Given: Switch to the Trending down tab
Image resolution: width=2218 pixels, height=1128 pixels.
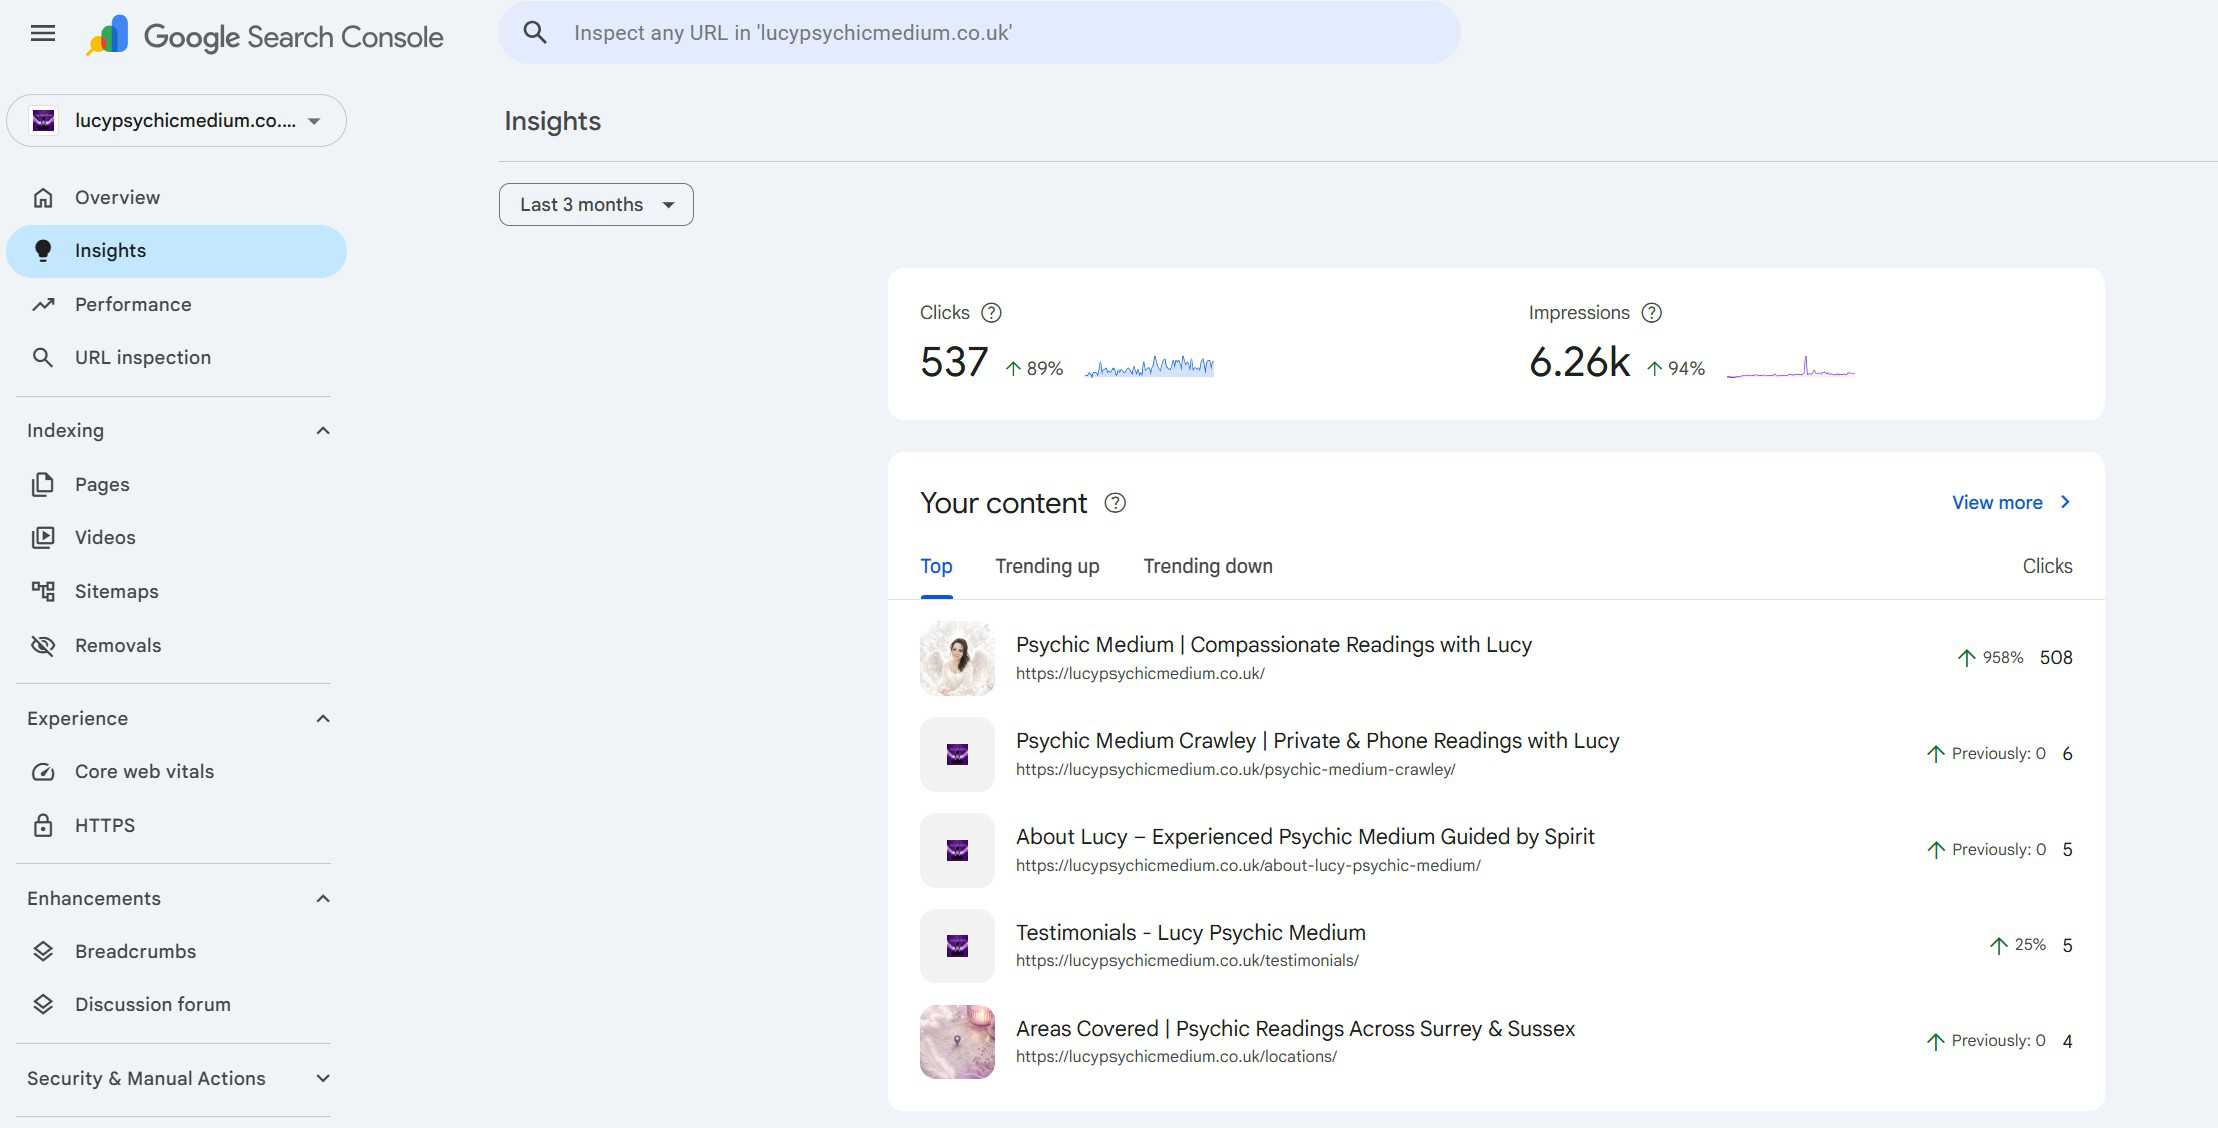Looking at the screenshot, I should [x=1208, y=566].
